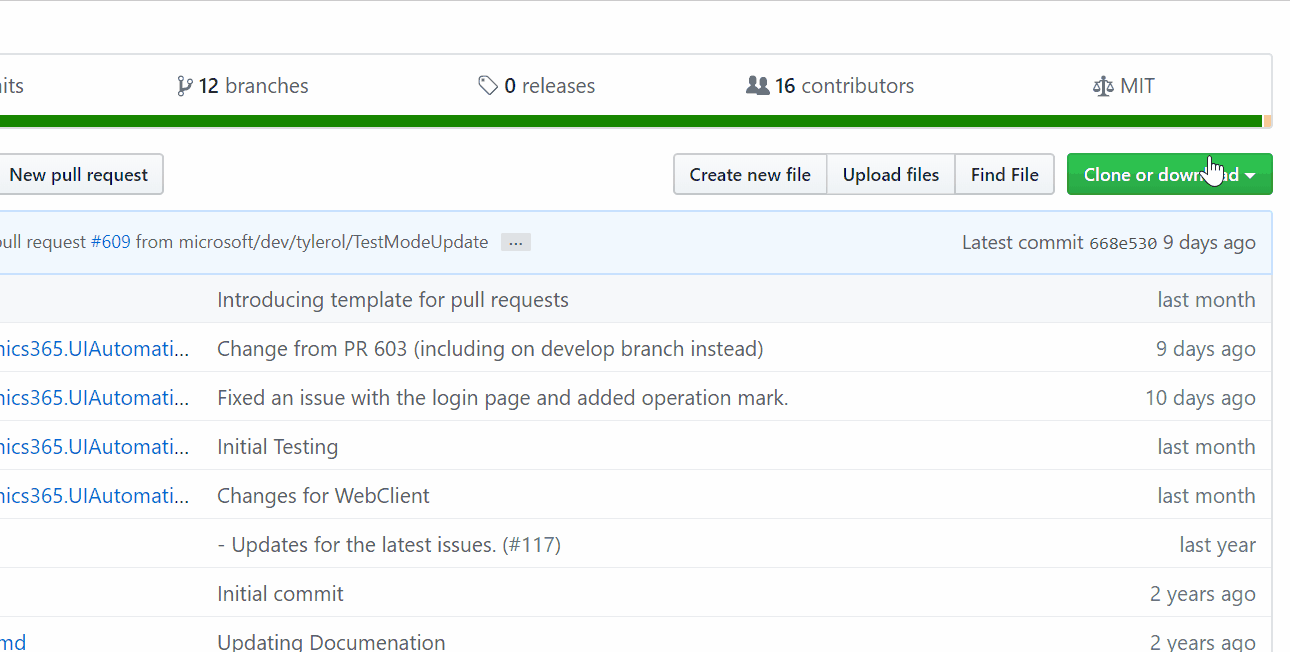Image resolution: width=1290 pixels, height=652 pixels.
Task: Click the contributors people icon
Action: 758,86
